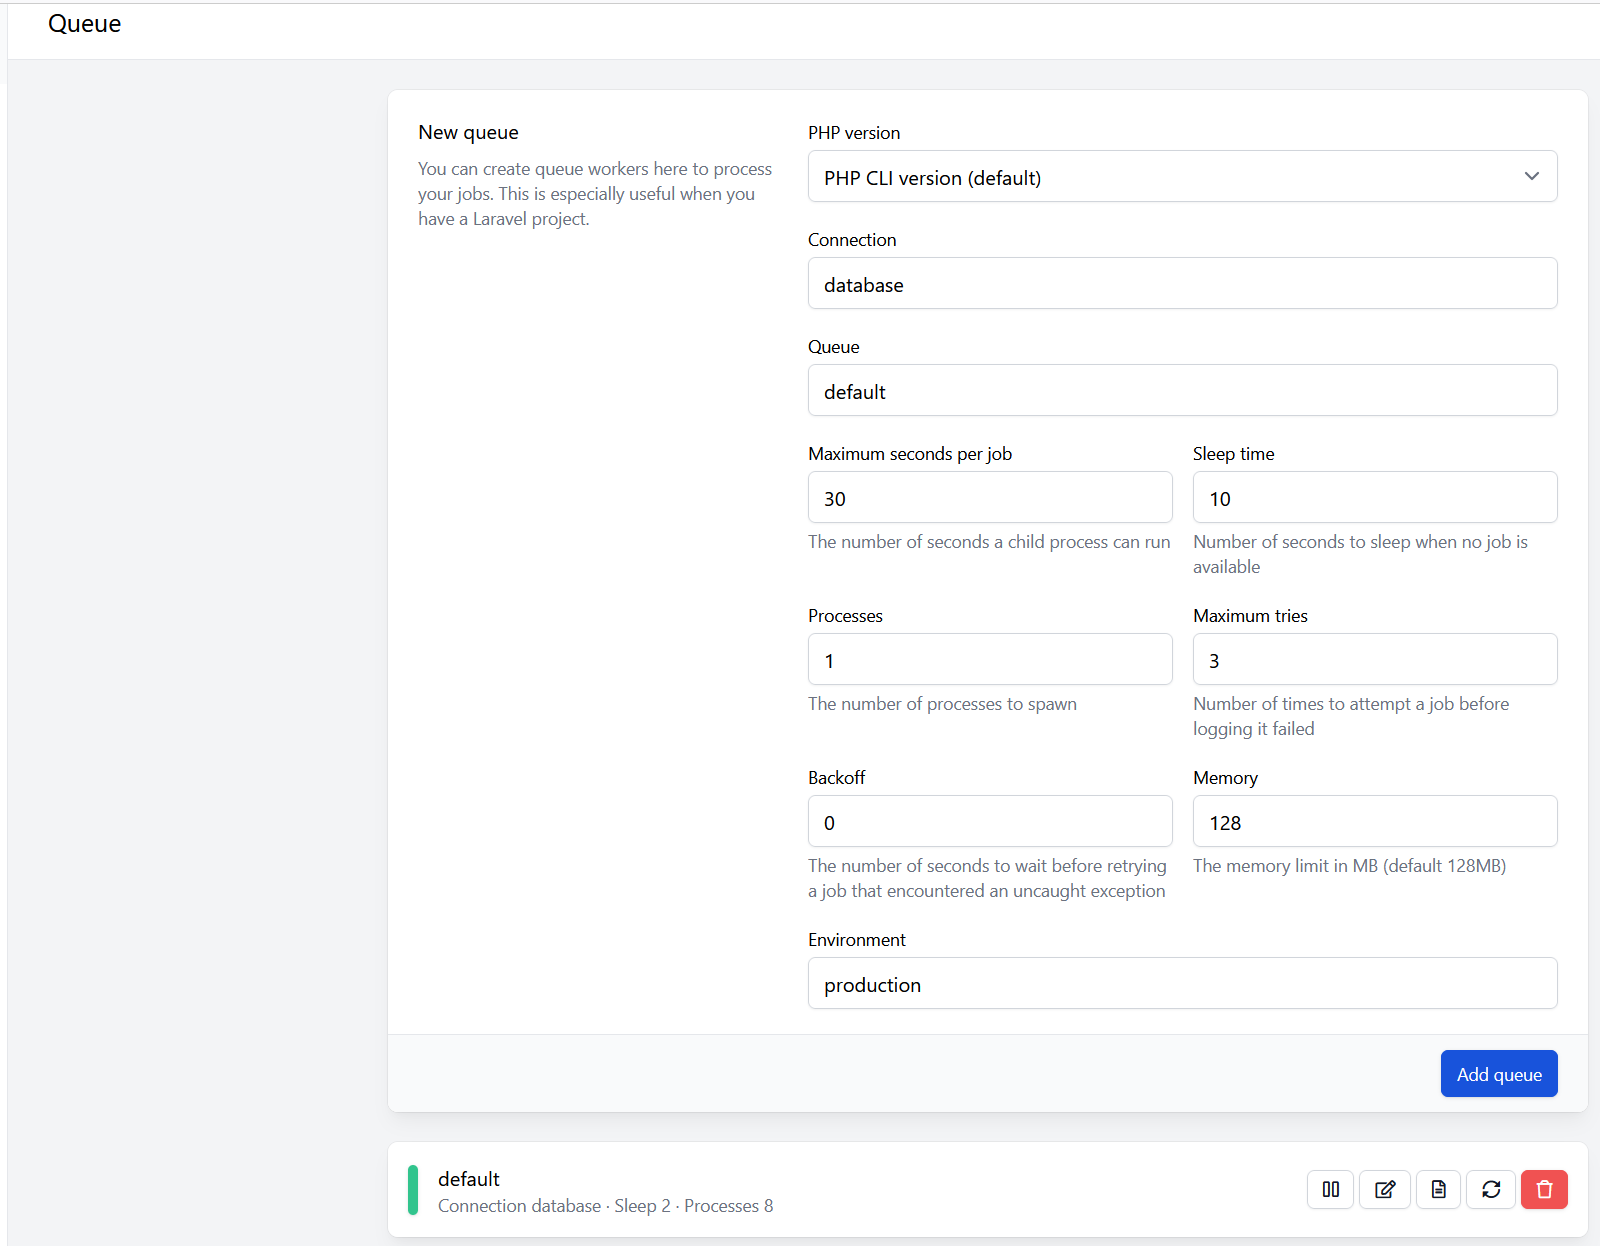This screenshot has width=1600, height=1246.
Task: Restart the default queue worker
Action: click(x=1491, y=1189)
